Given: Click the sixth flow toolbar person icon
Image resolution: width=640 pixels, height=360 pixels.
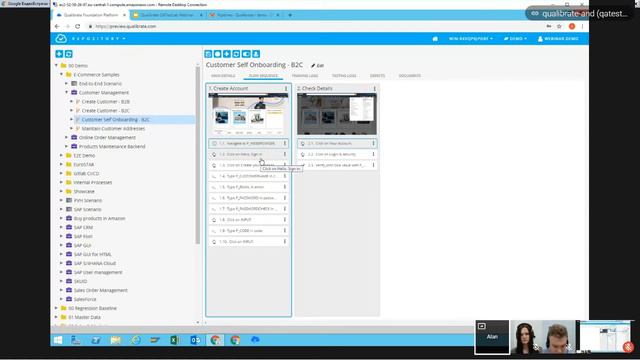Looking at the screenshot, I should click(x=256, y=54).
